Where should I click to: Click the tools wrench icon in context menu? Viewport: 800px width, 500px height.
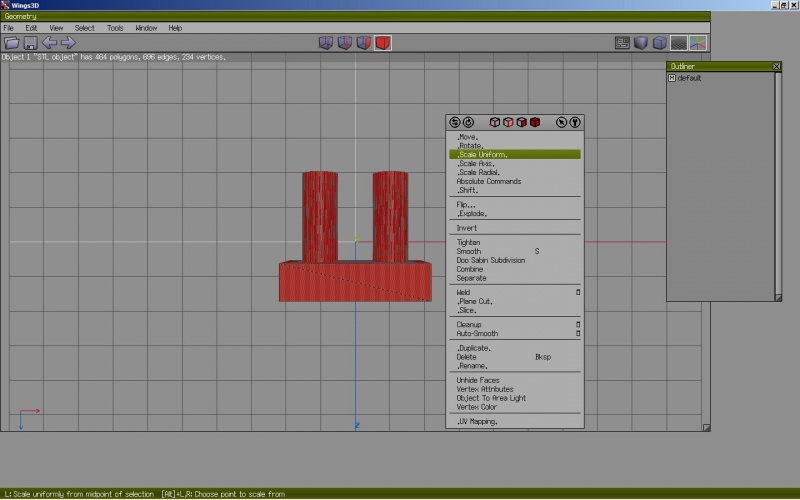(575, 122)
